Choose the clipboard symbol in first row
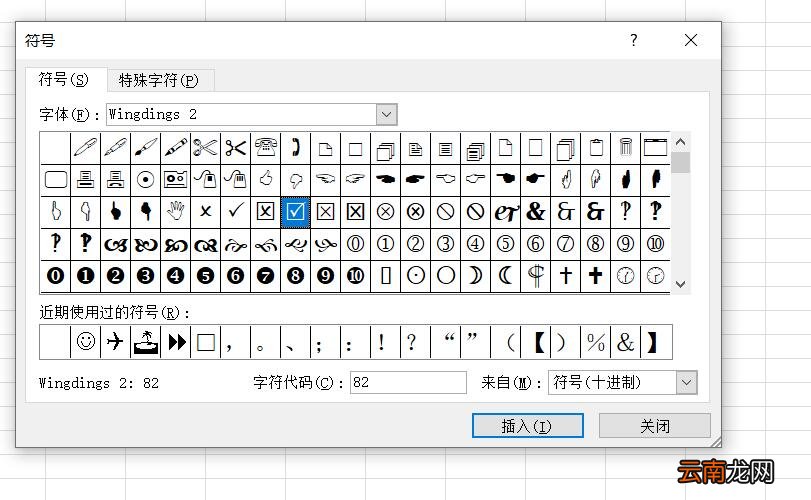 click(595, 148)
